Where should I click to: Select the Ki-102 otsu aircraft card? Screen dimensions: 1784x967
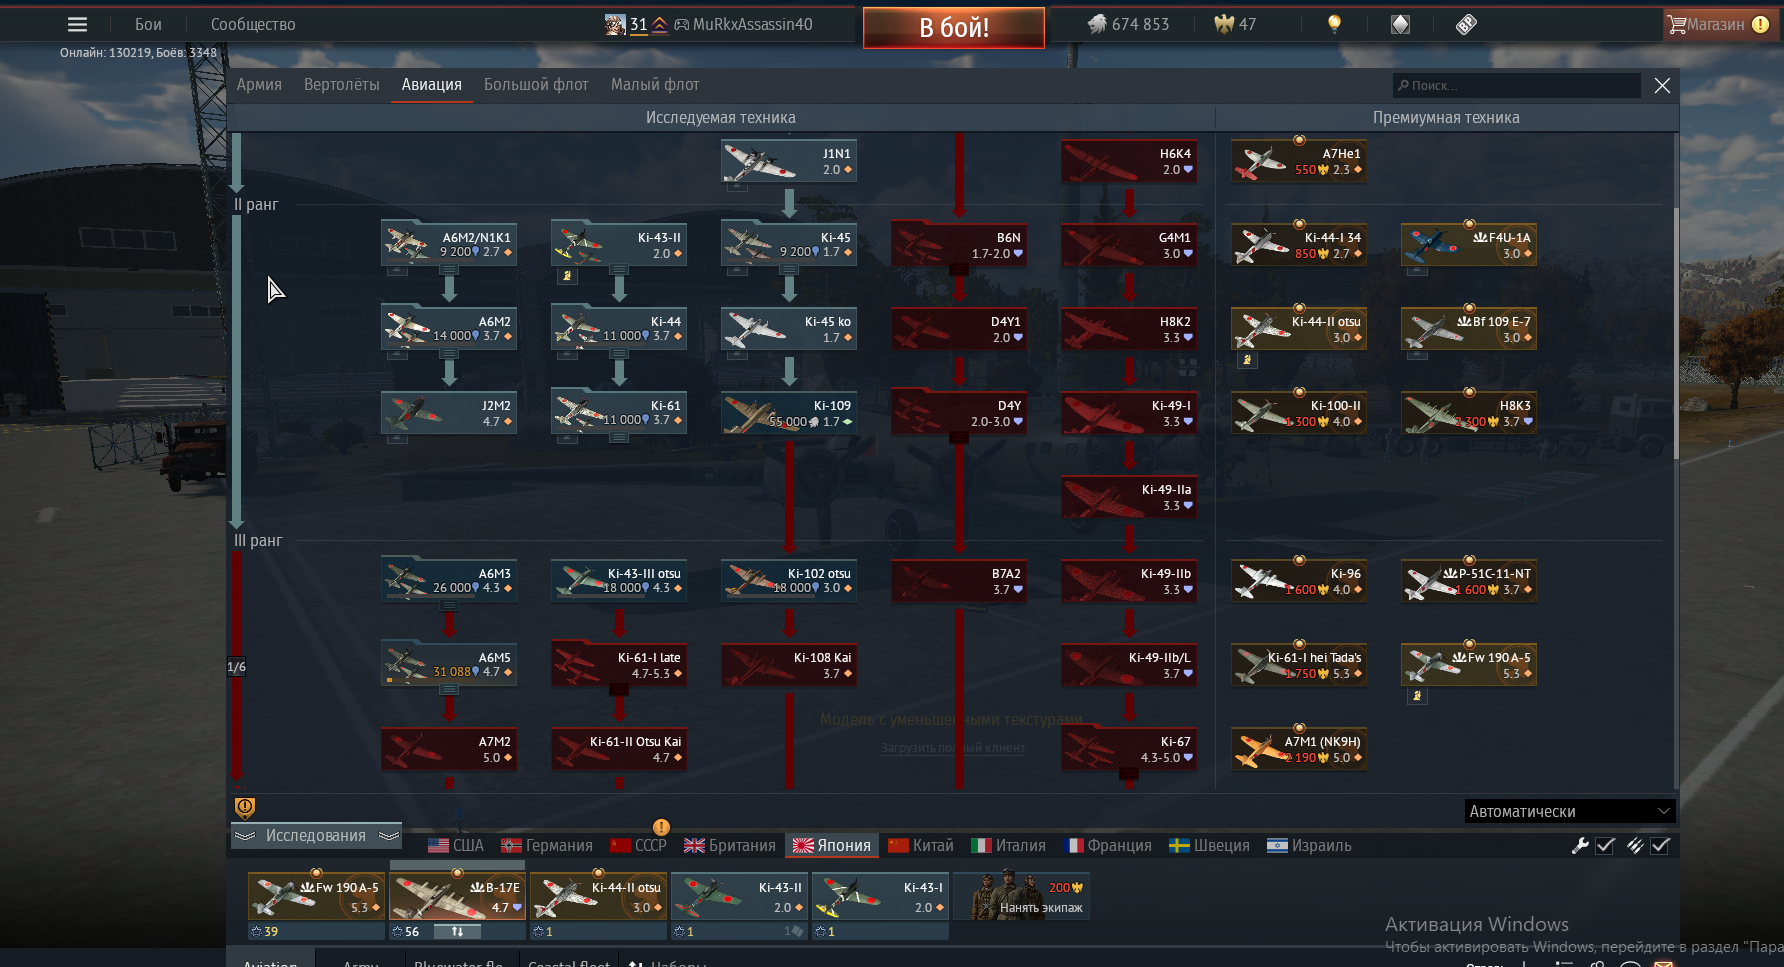click(x=789, y=581)
